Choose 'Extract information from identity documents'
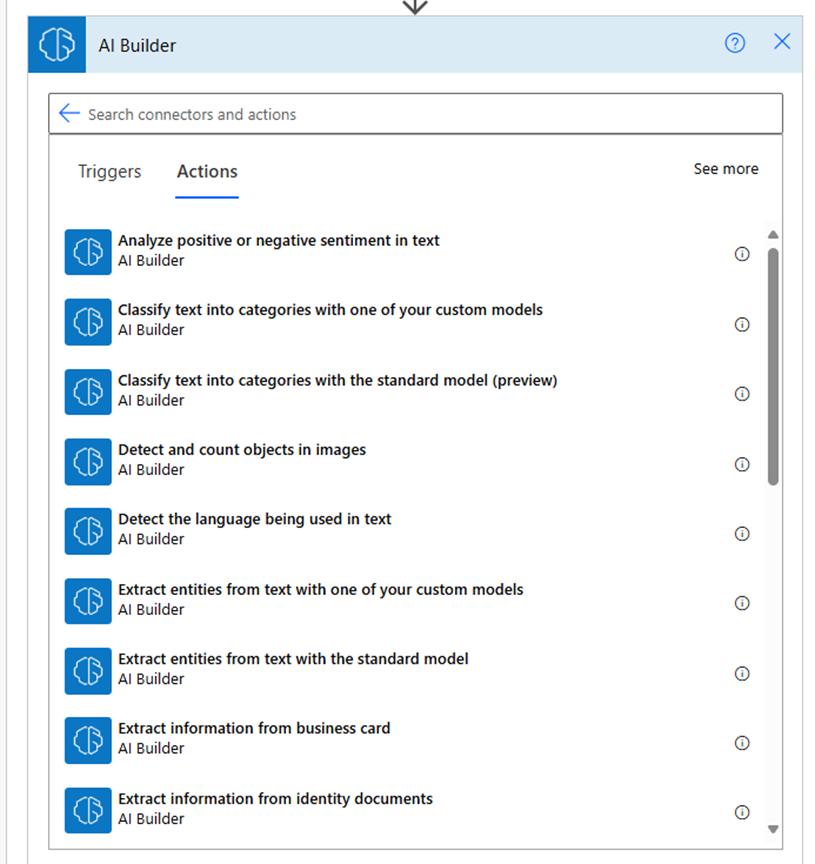This screenshot has width=815, height=864. tap(275, 799)
